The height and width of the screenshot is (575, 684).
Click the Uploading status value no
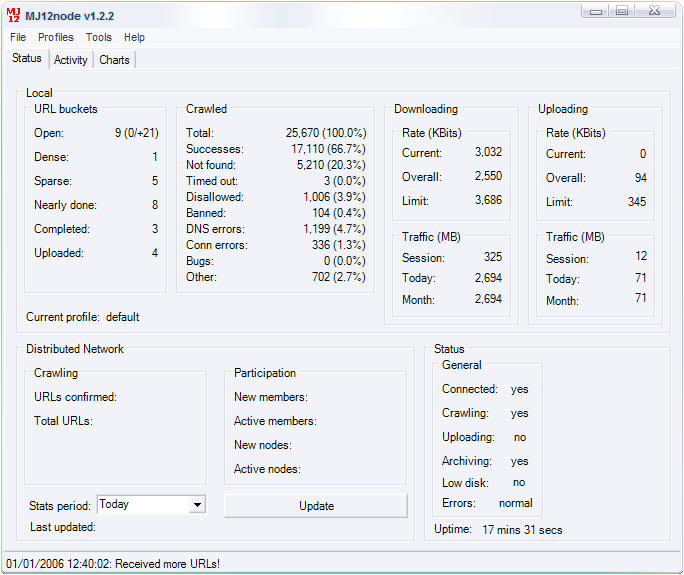520,437
